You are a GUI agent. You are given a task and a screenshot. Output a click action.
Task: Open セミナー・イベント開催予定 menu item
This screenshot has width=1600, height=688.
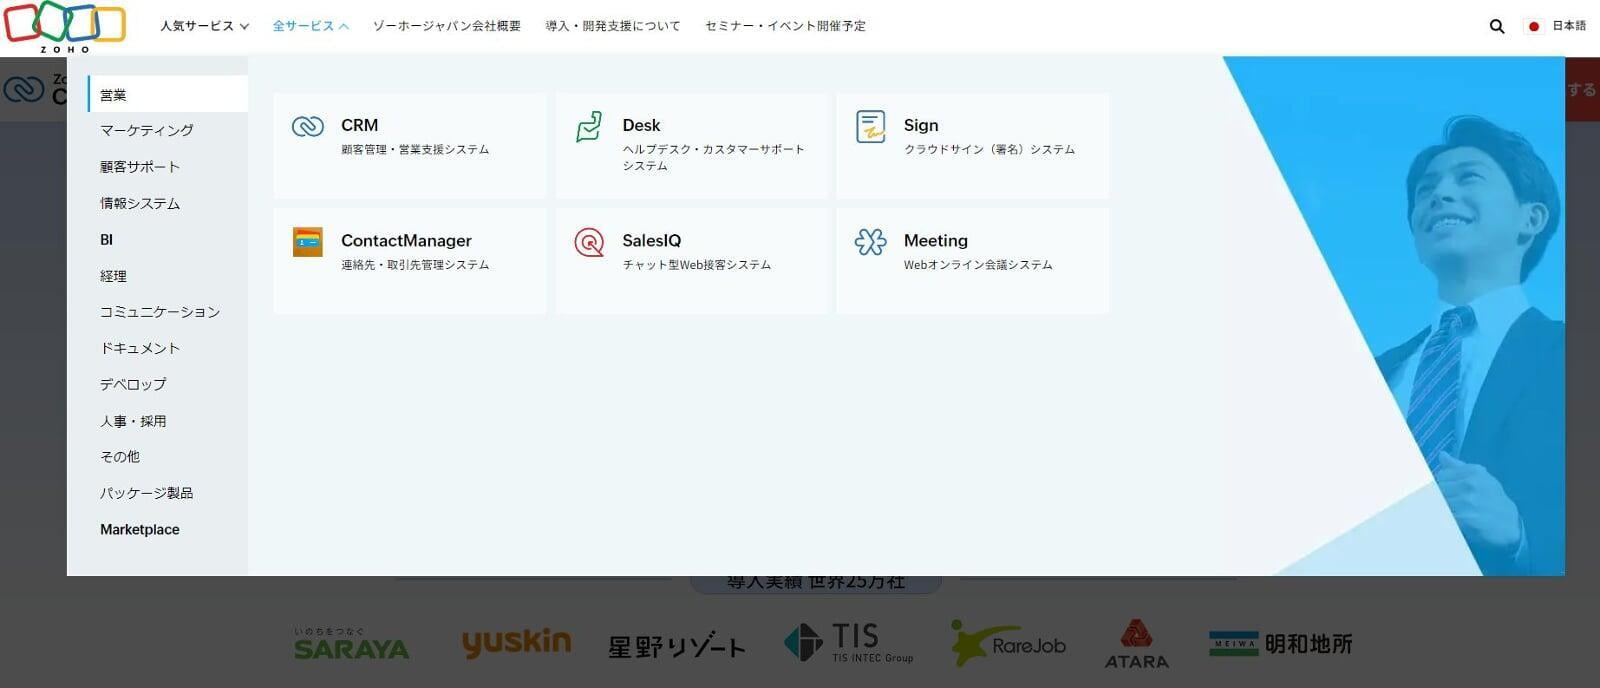pos(785,26)
